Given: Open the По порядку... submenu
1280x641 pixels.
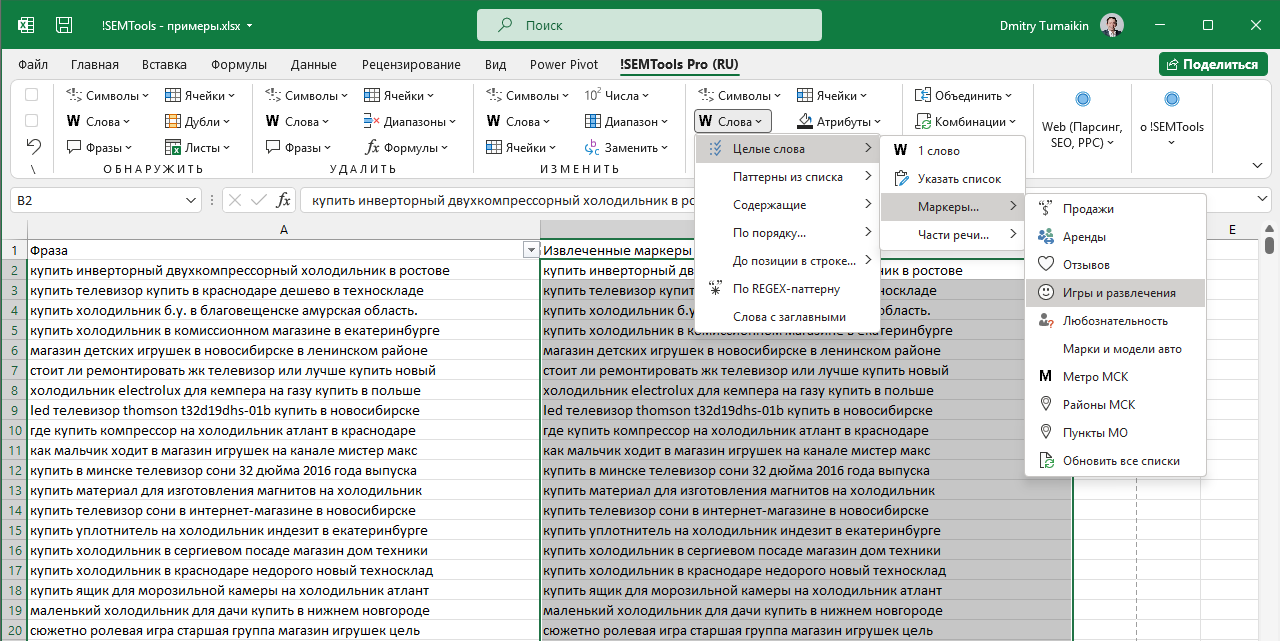Looking at the screenshot, I should [787, 233].
